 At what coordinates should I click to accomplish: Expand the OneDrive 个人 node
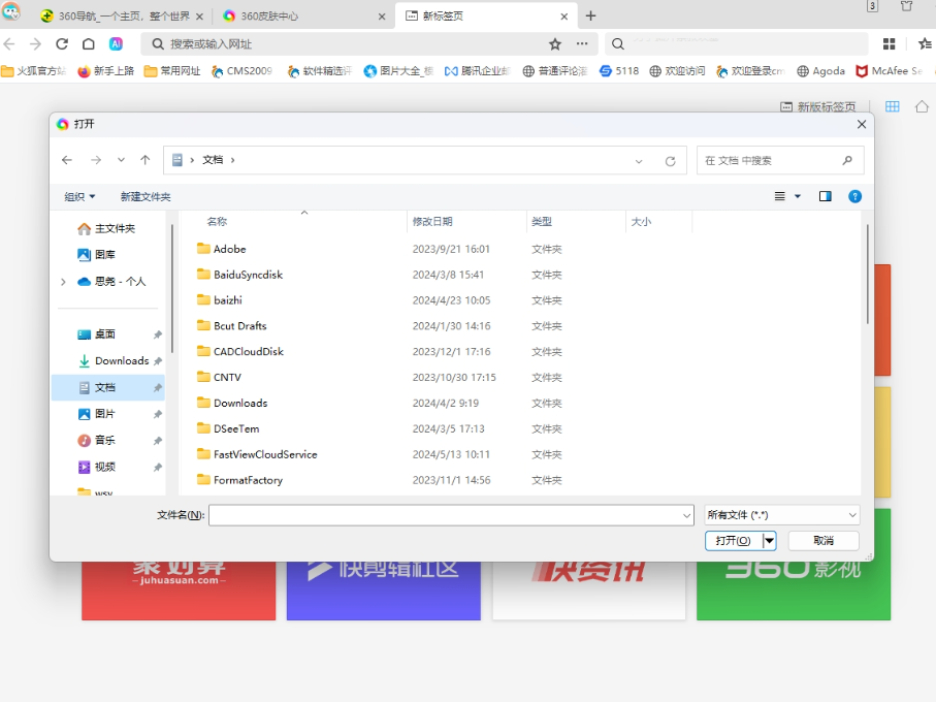point(63,282)
